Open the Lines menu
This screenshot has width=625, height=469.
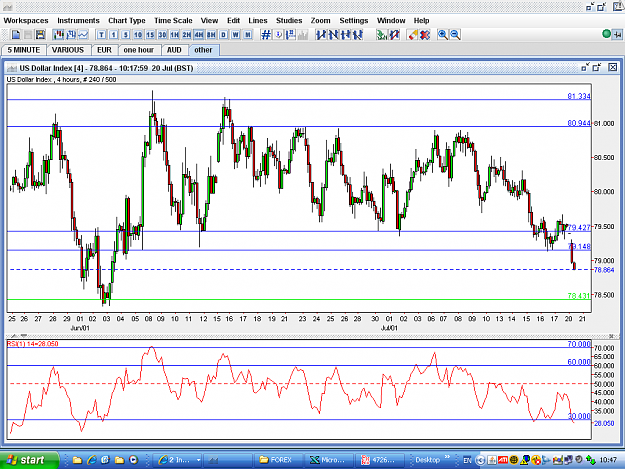258,20
